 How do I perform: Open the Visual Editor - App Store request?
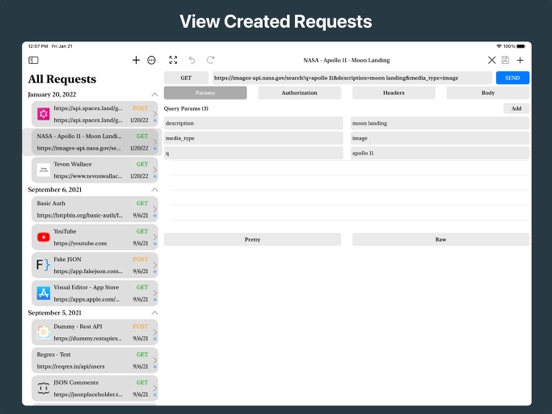pyautogui.click(x=95, y=293)
